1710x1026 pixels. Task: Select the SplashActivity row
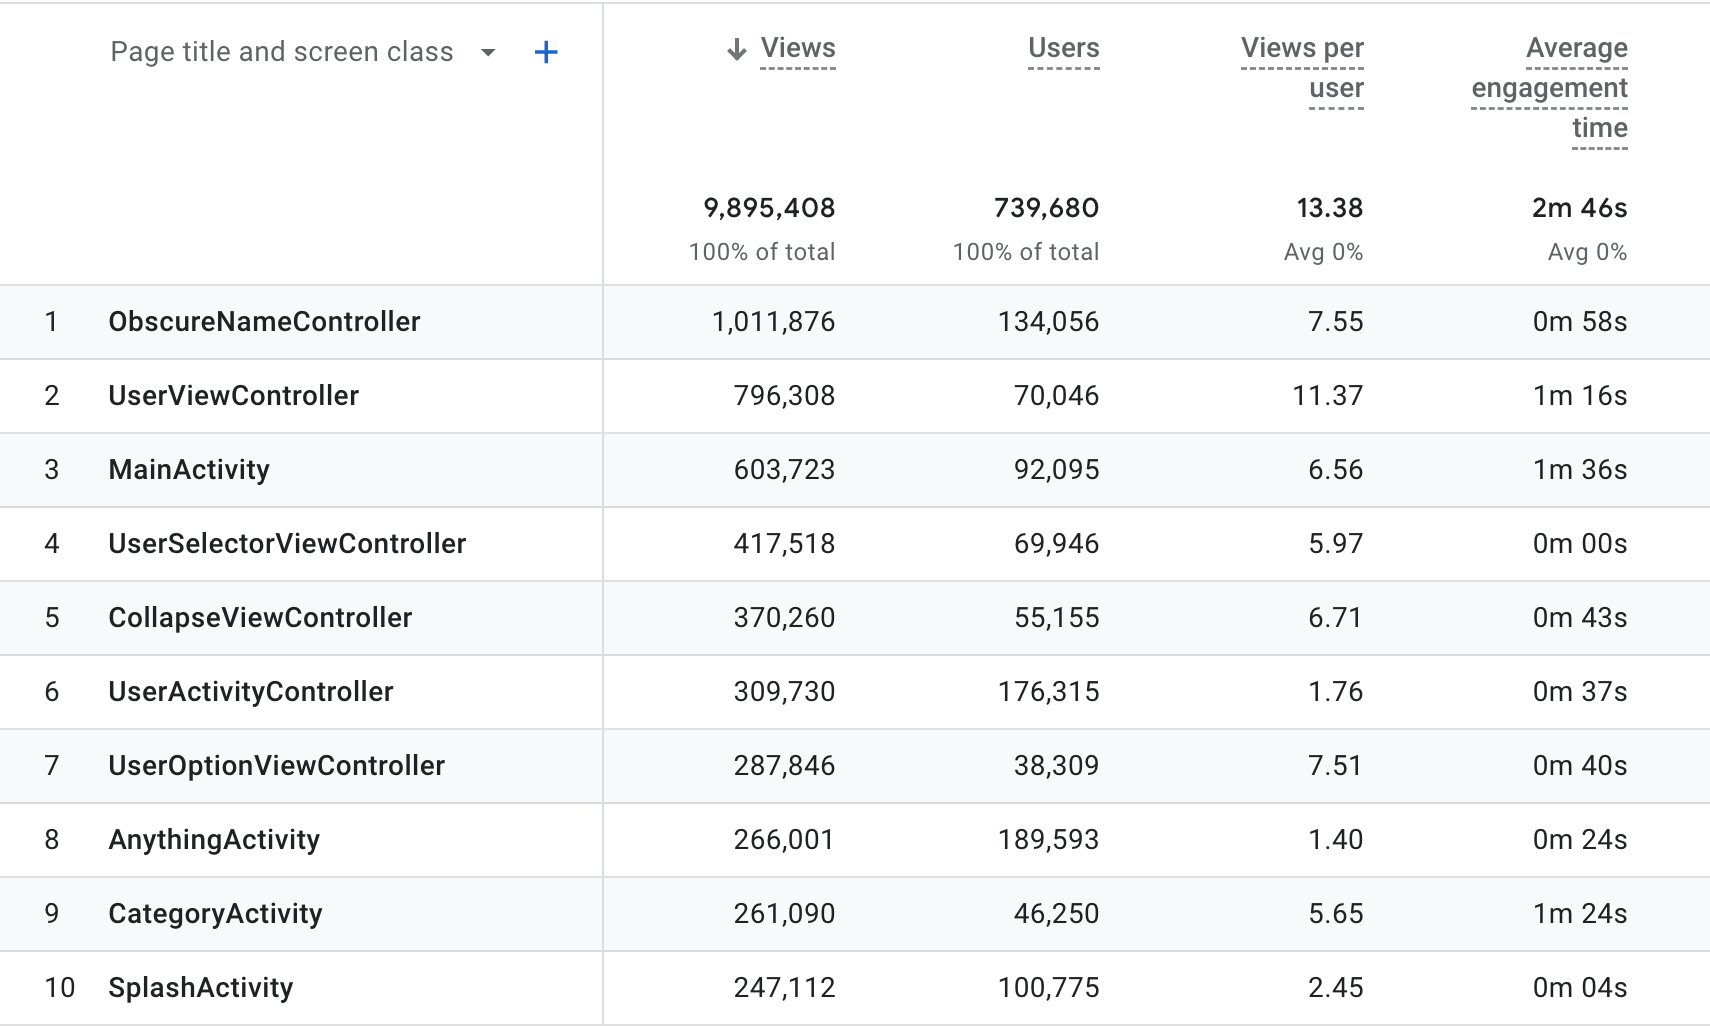tap(201, 988)
